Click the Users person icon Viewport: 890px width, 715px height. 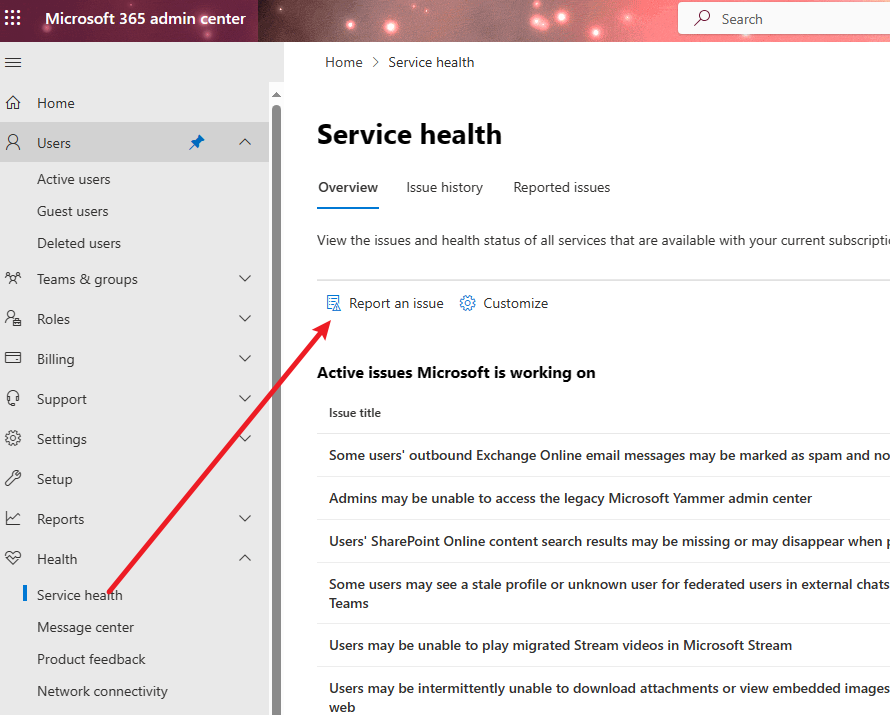[13, 142]
